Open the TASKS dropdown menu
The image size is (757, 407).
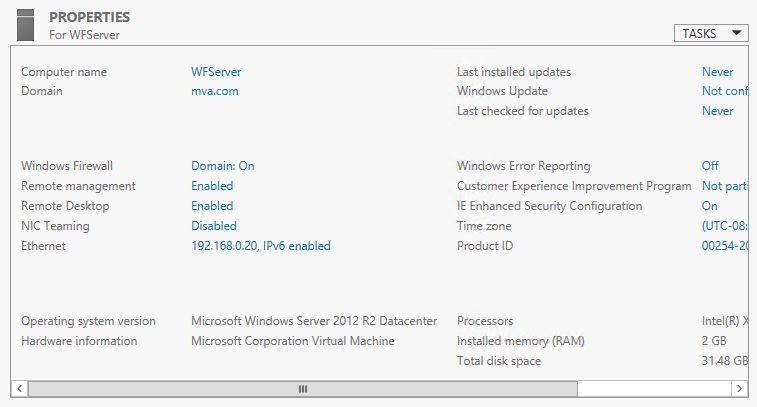(711, 33)
